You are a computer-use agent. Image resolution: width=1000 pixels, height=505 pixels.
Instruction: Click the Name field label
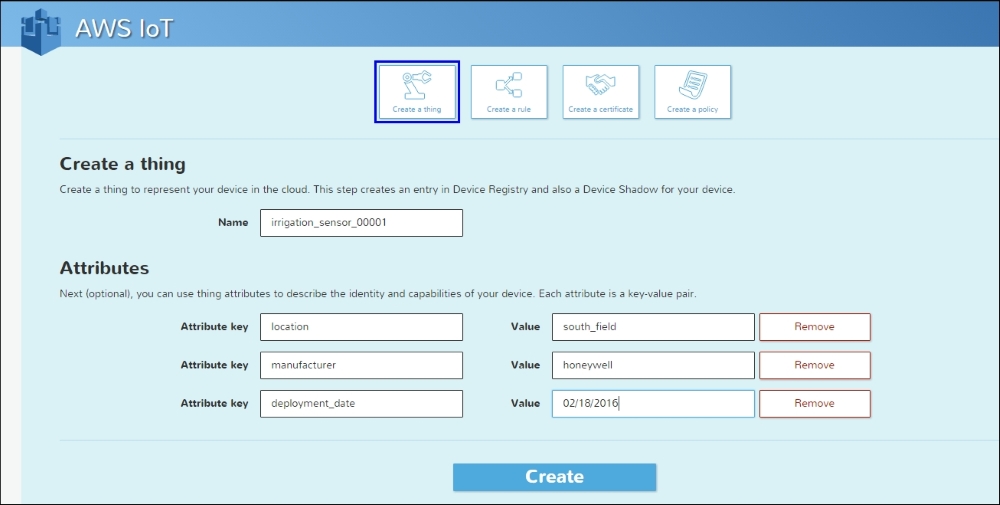pos(233,223)
